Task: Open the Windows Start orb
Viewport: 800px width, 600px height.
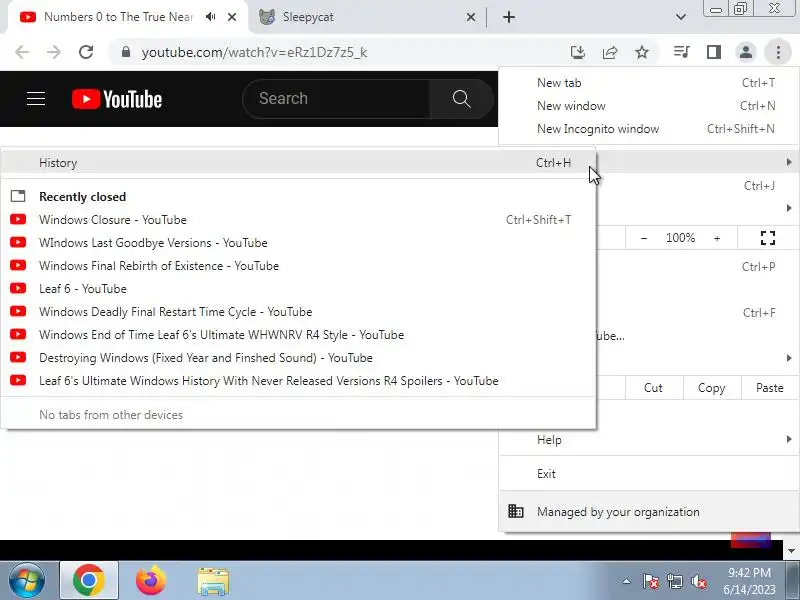Action: tap(27, 581)
